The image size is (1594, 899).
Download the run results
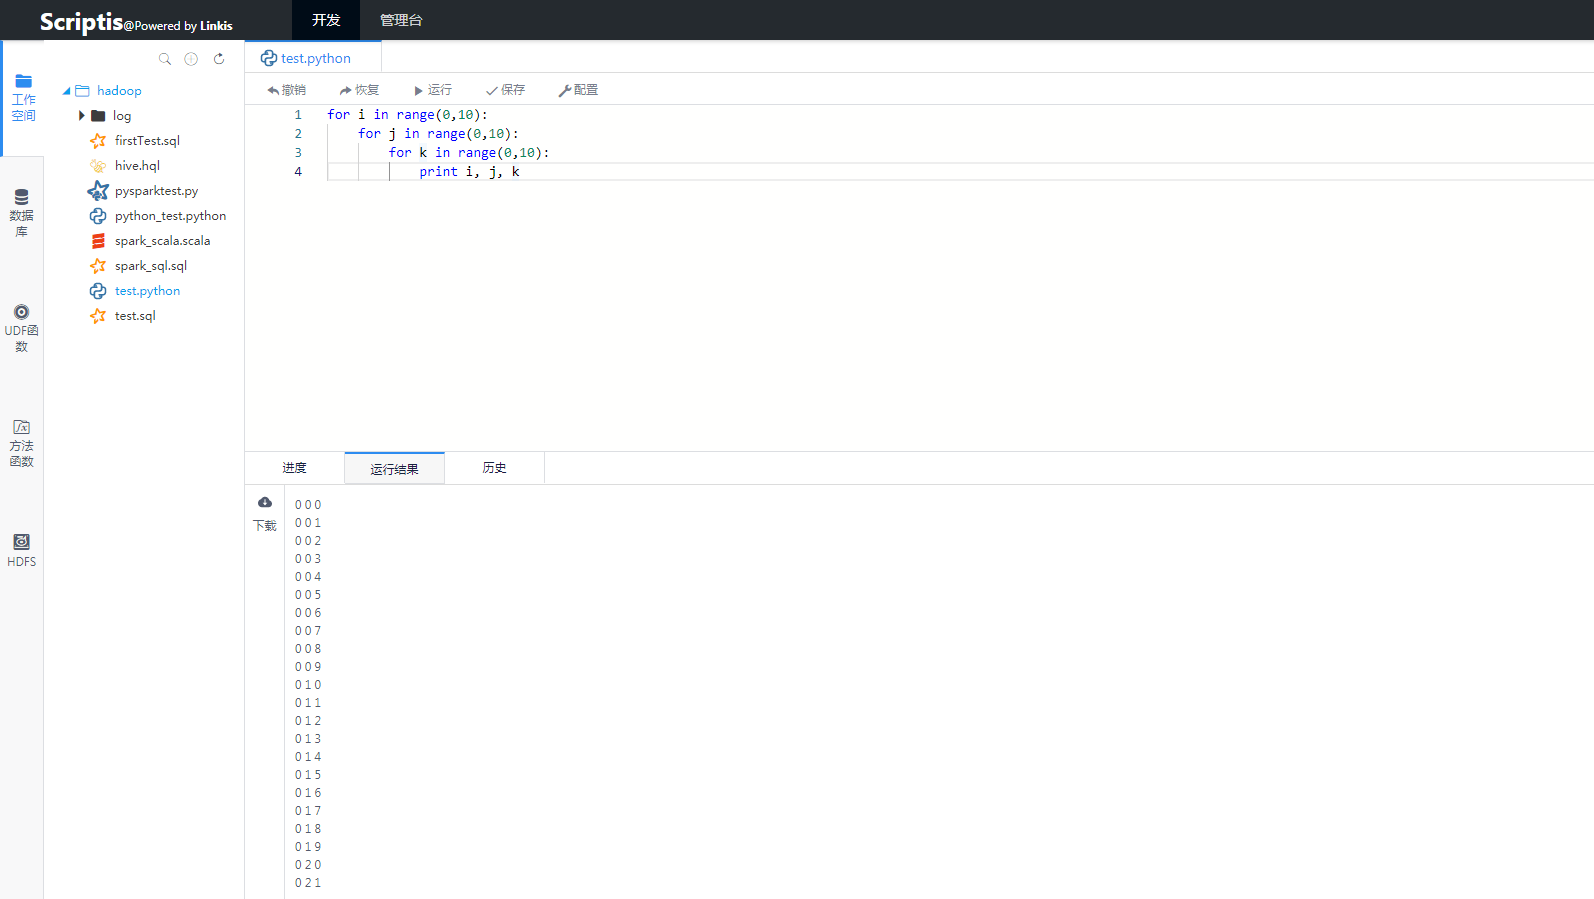pos(265,513)
